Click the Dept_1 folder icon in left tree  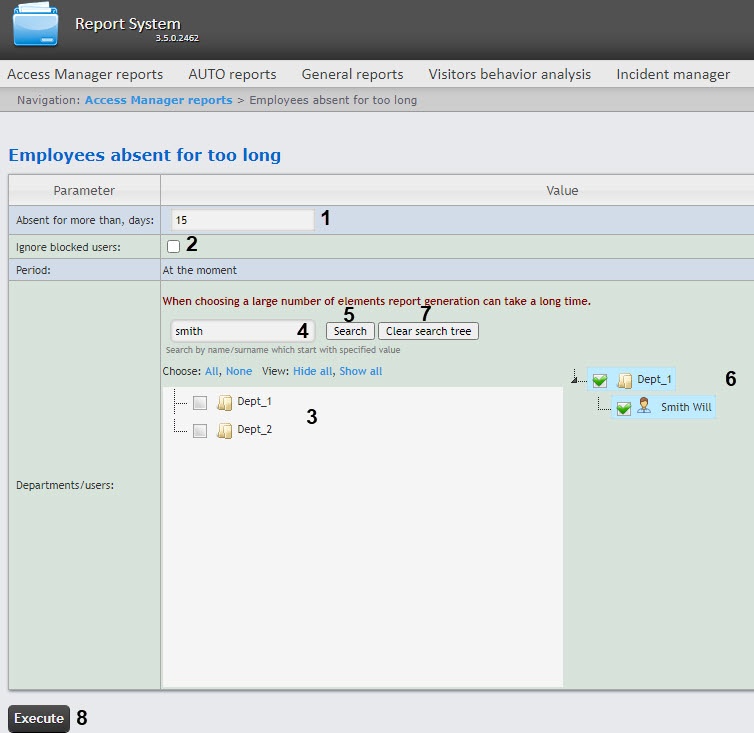click(225, 402)
